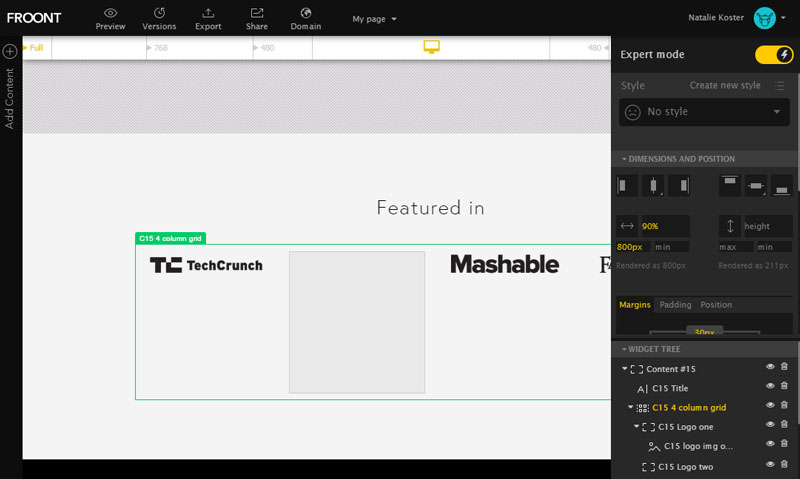This screenshot has height=479, width=800.
Task: Click the FROONT logo
Action: (34, 18)
